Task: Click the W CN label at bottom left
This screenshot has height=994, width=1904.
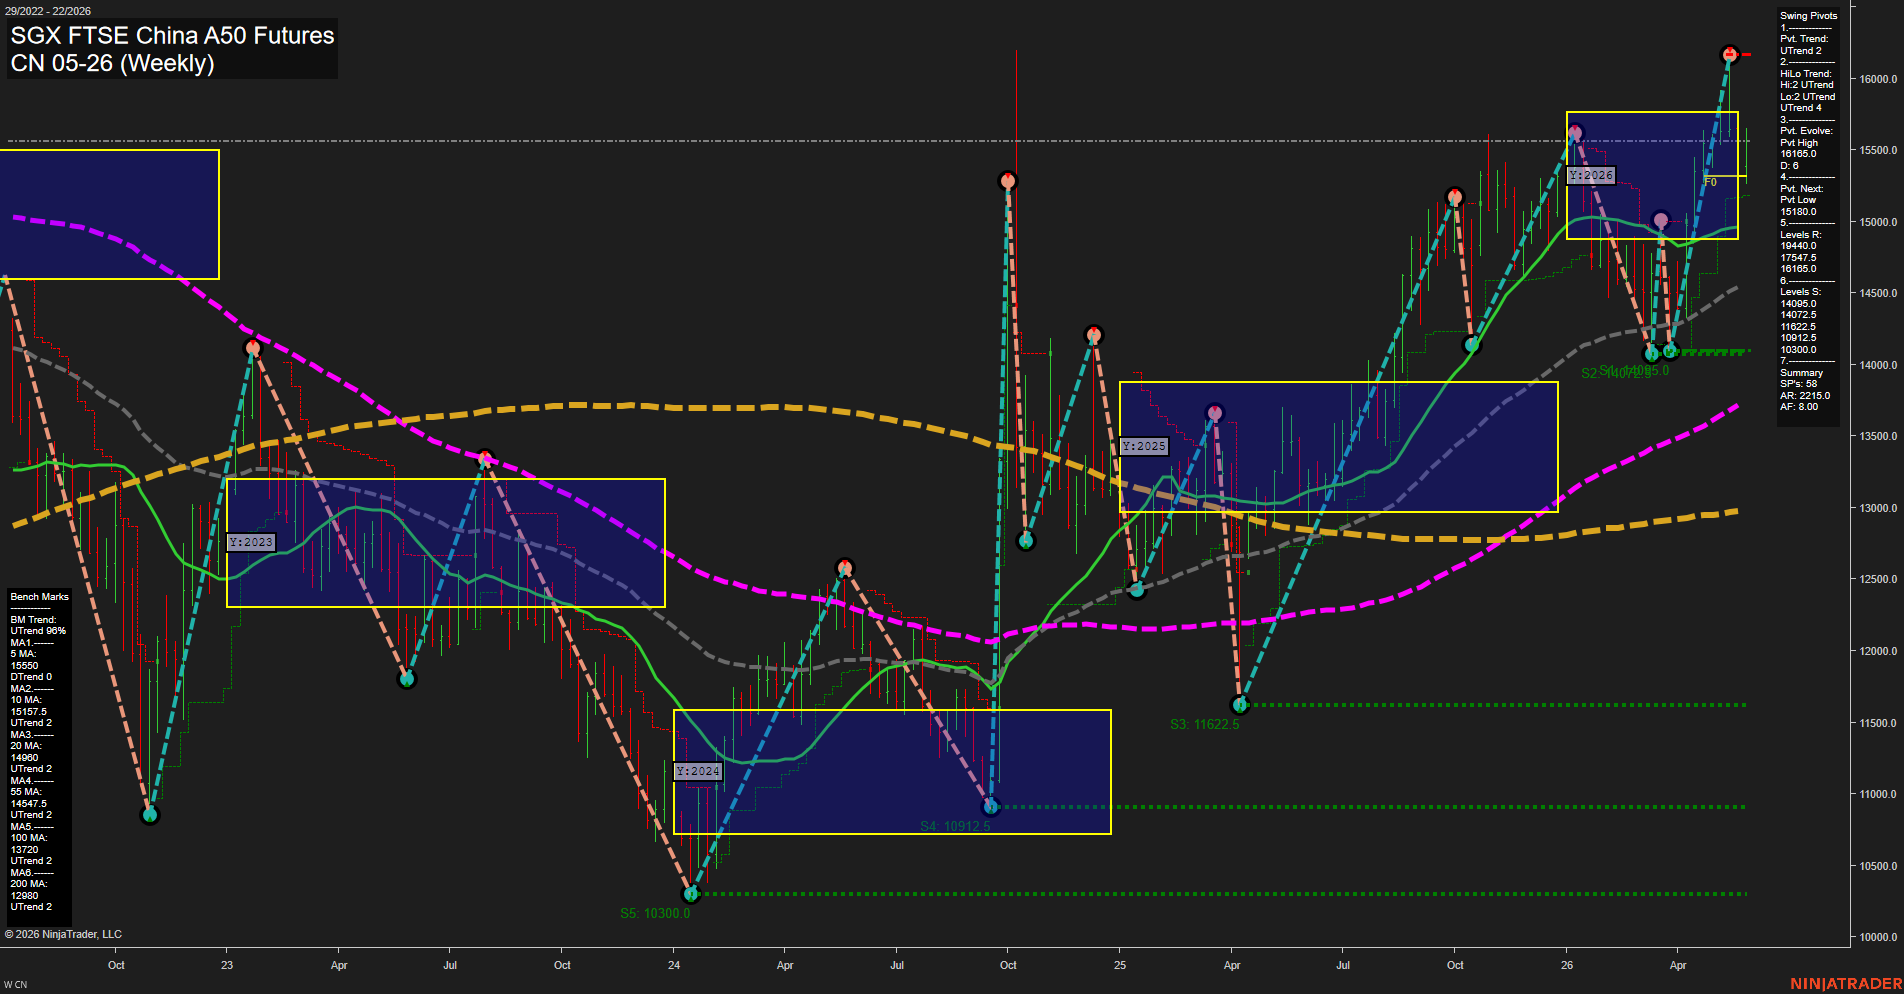Action: 15,985
